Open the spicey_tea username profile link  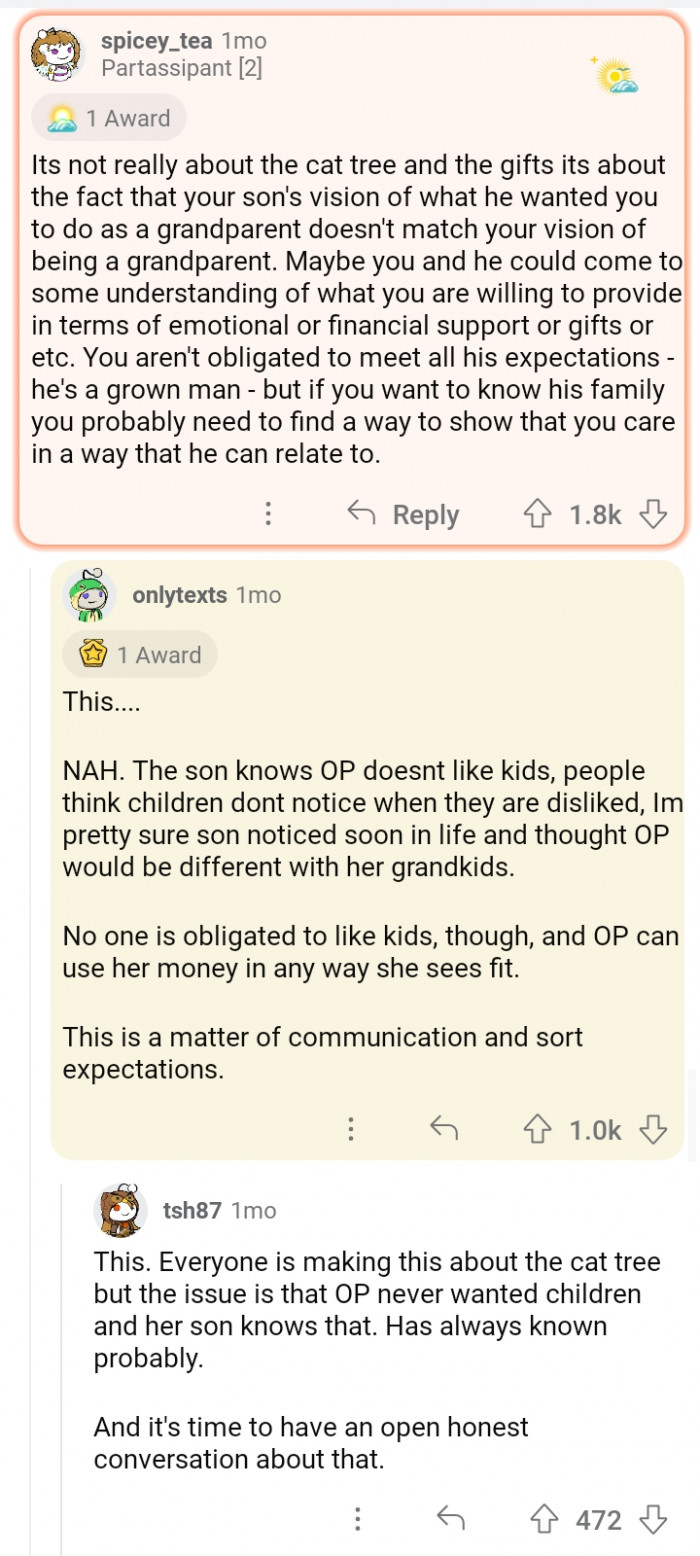click(157, 42)
